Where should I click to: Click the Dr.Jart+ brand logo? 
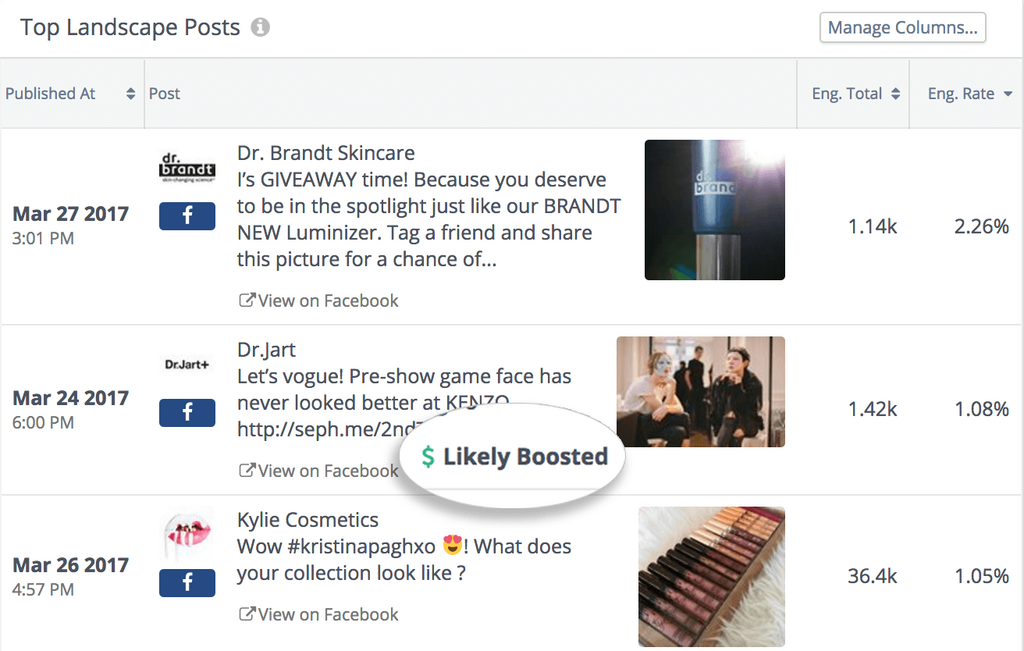(x=187, y=365)
